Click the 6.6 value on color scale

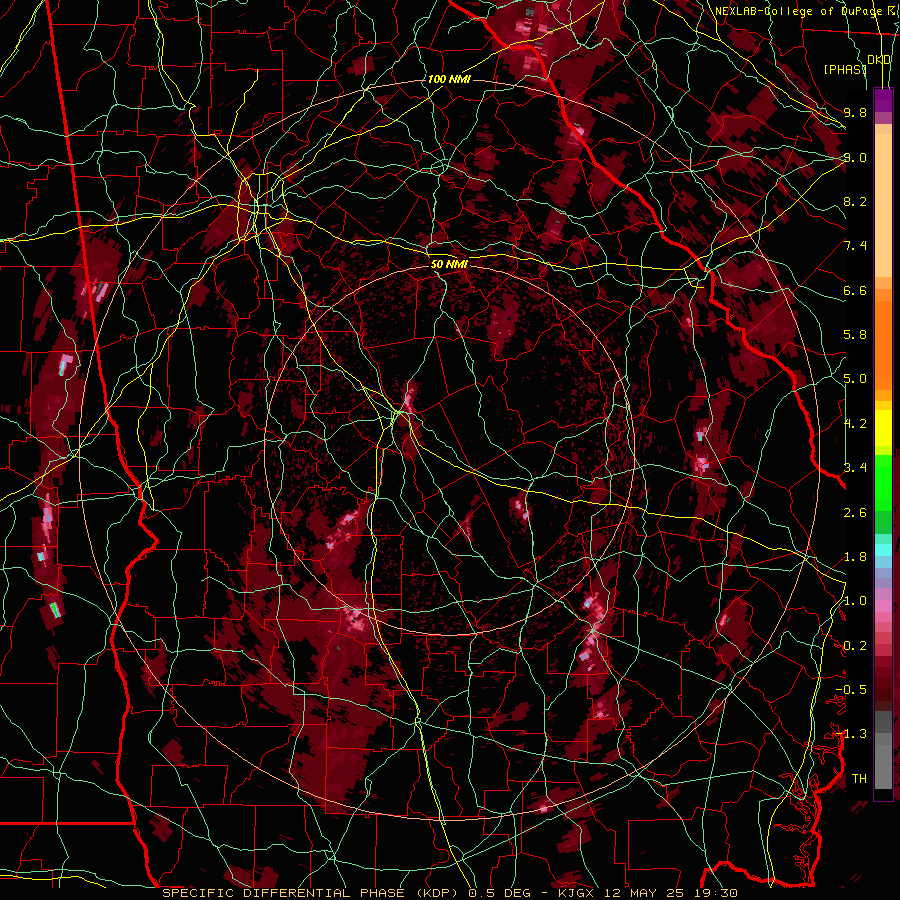click(855, 290)
